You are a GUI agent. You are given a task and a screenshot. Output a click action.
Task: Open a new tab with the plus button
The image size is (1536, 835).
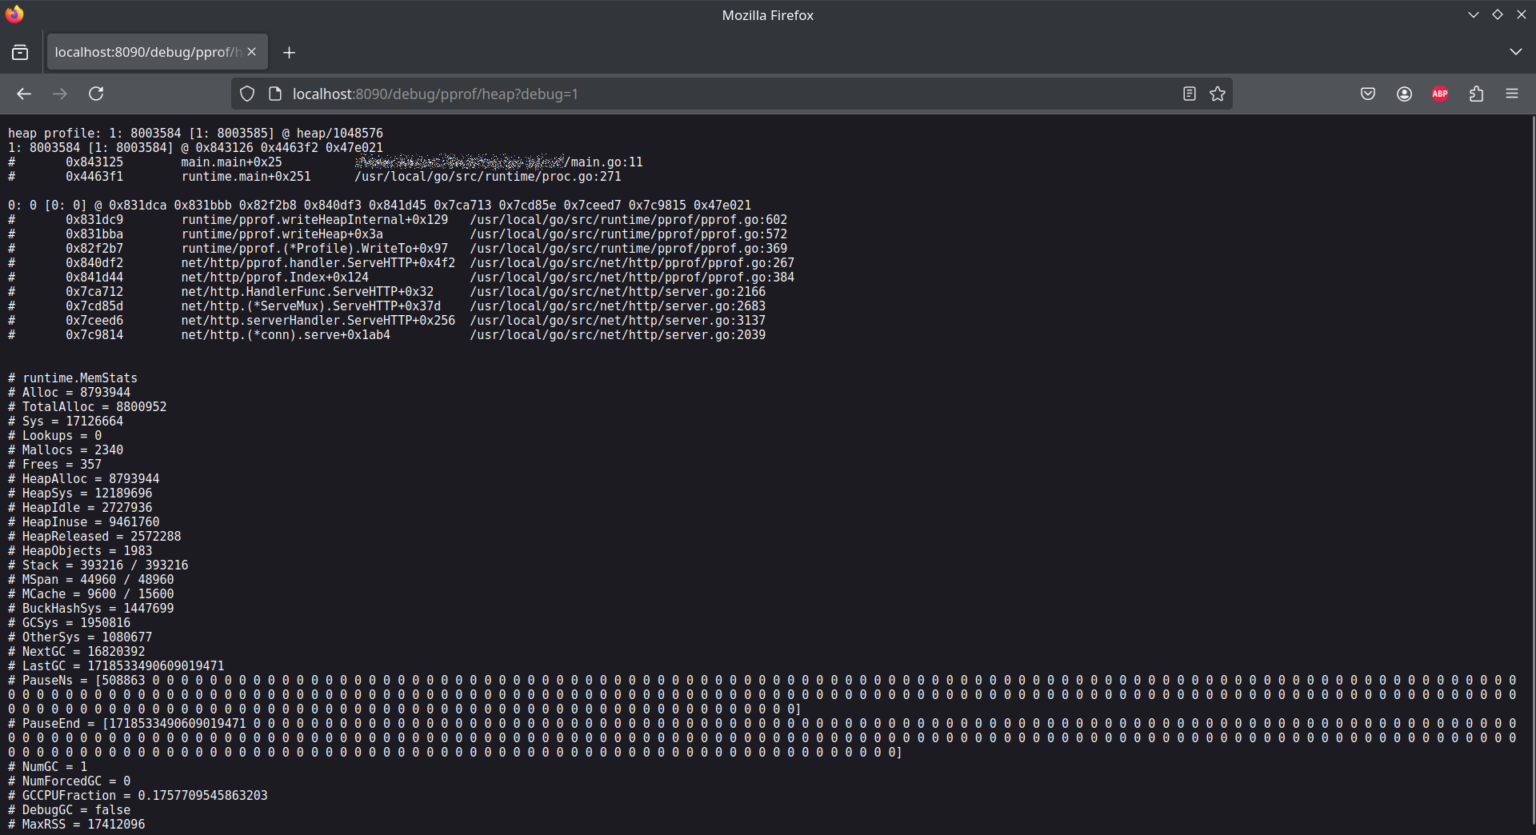(289, 52)
